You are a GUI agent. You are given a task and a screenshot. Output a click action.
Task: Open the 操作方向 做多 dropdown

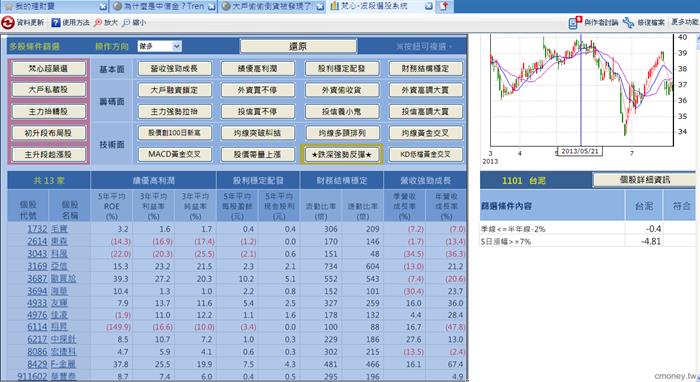pyautogui.click(x=159, y=46)
